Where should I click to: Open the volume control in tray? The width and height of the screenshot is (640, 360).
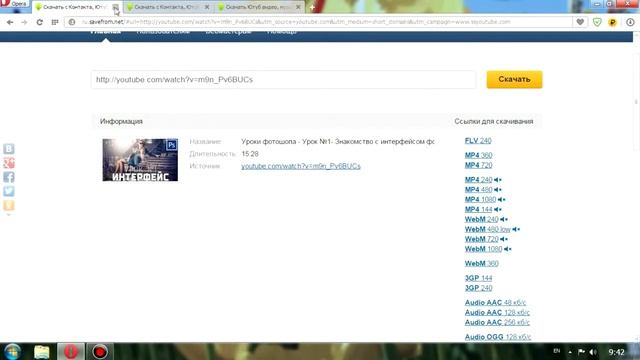pos(593,352)
